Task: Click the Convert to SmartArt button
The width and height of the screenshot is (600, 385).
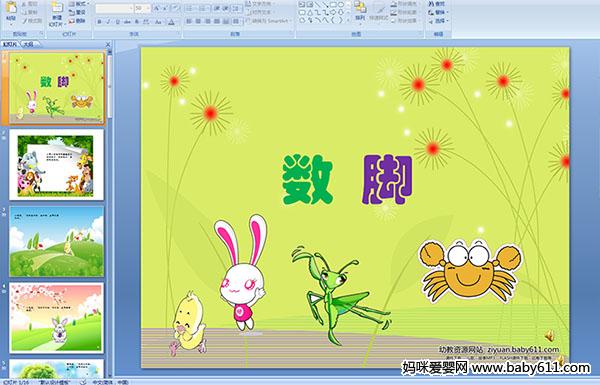Action: [268, 21]
